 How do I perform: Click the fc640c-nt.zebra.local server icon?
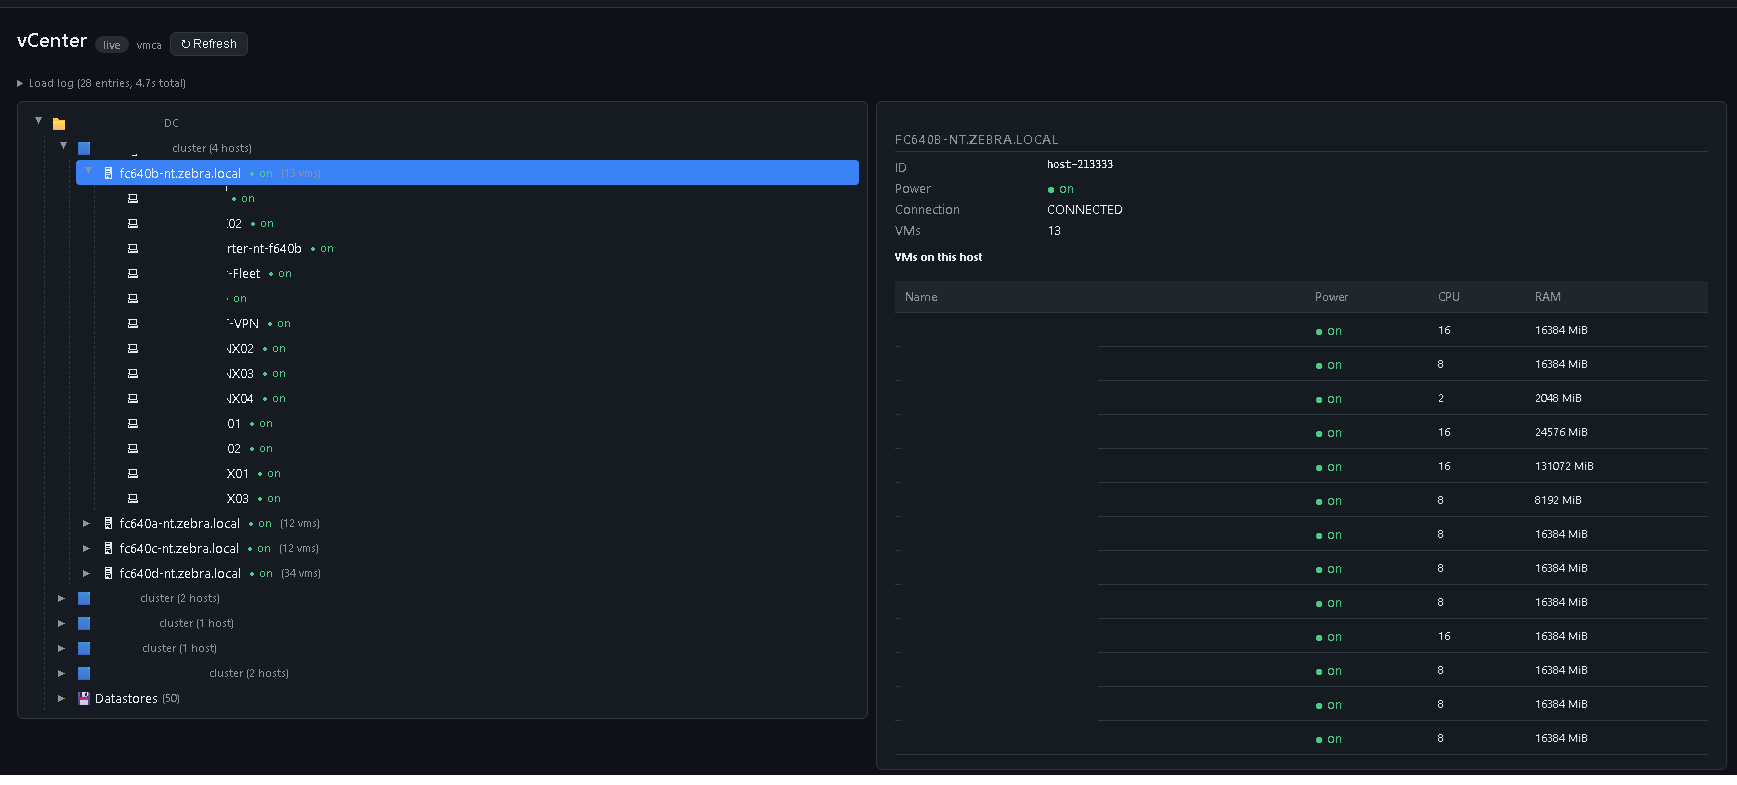pyautogui.click(x=108, y=548)
